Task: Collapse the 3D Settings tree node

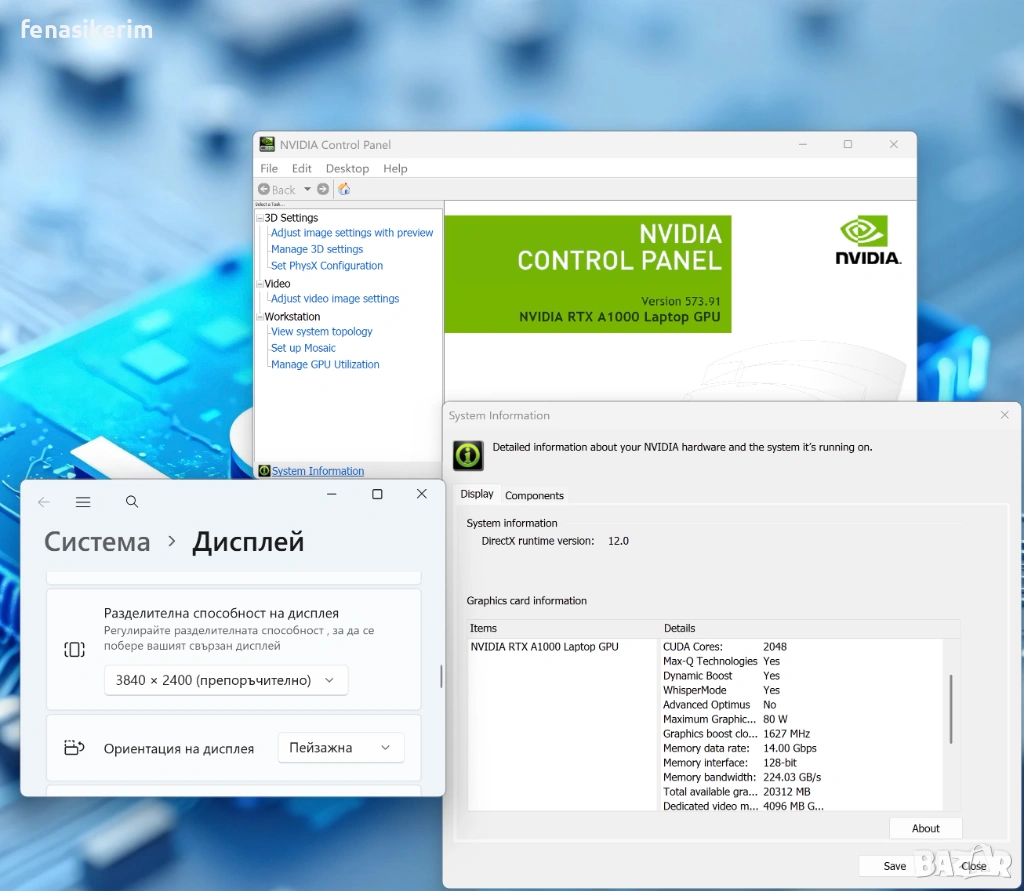Action: click(x=259, y=218)
